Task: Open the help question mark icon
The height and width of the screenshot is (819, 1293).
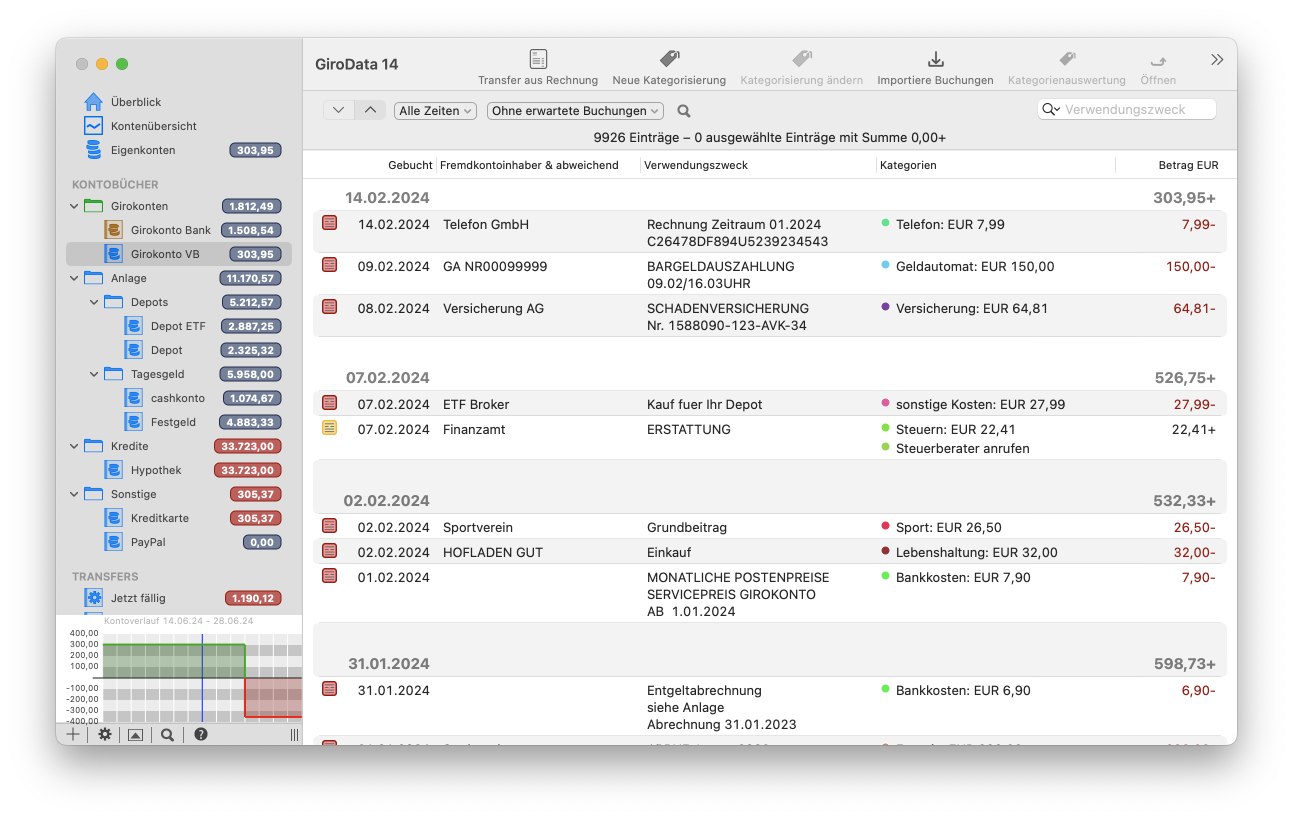Action: coord(201,734)
